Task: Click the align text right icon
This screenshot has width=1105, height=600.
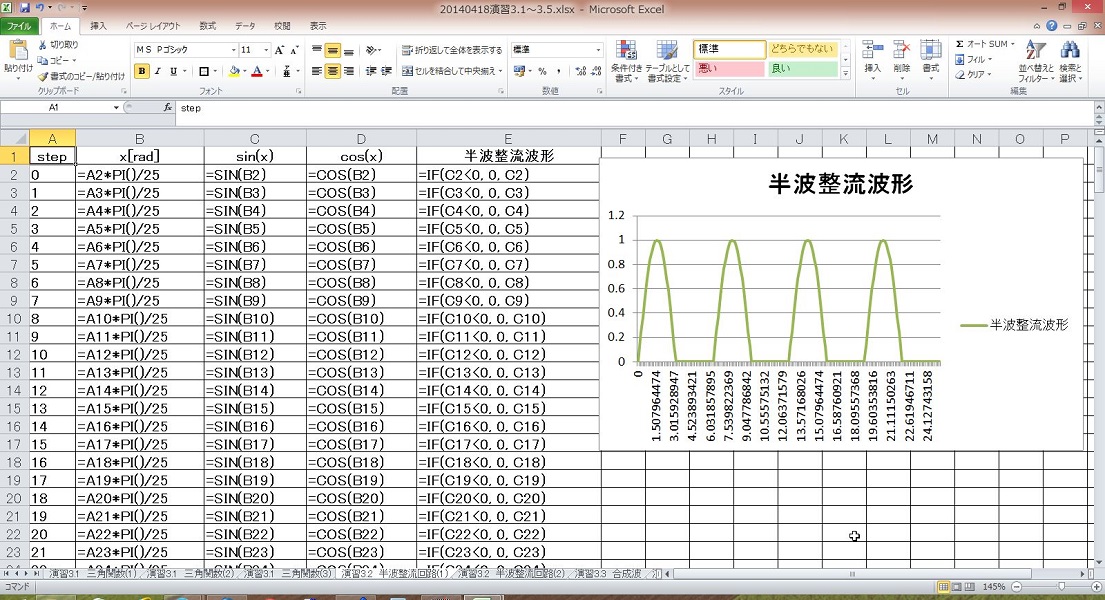Action: coord(349,71)
